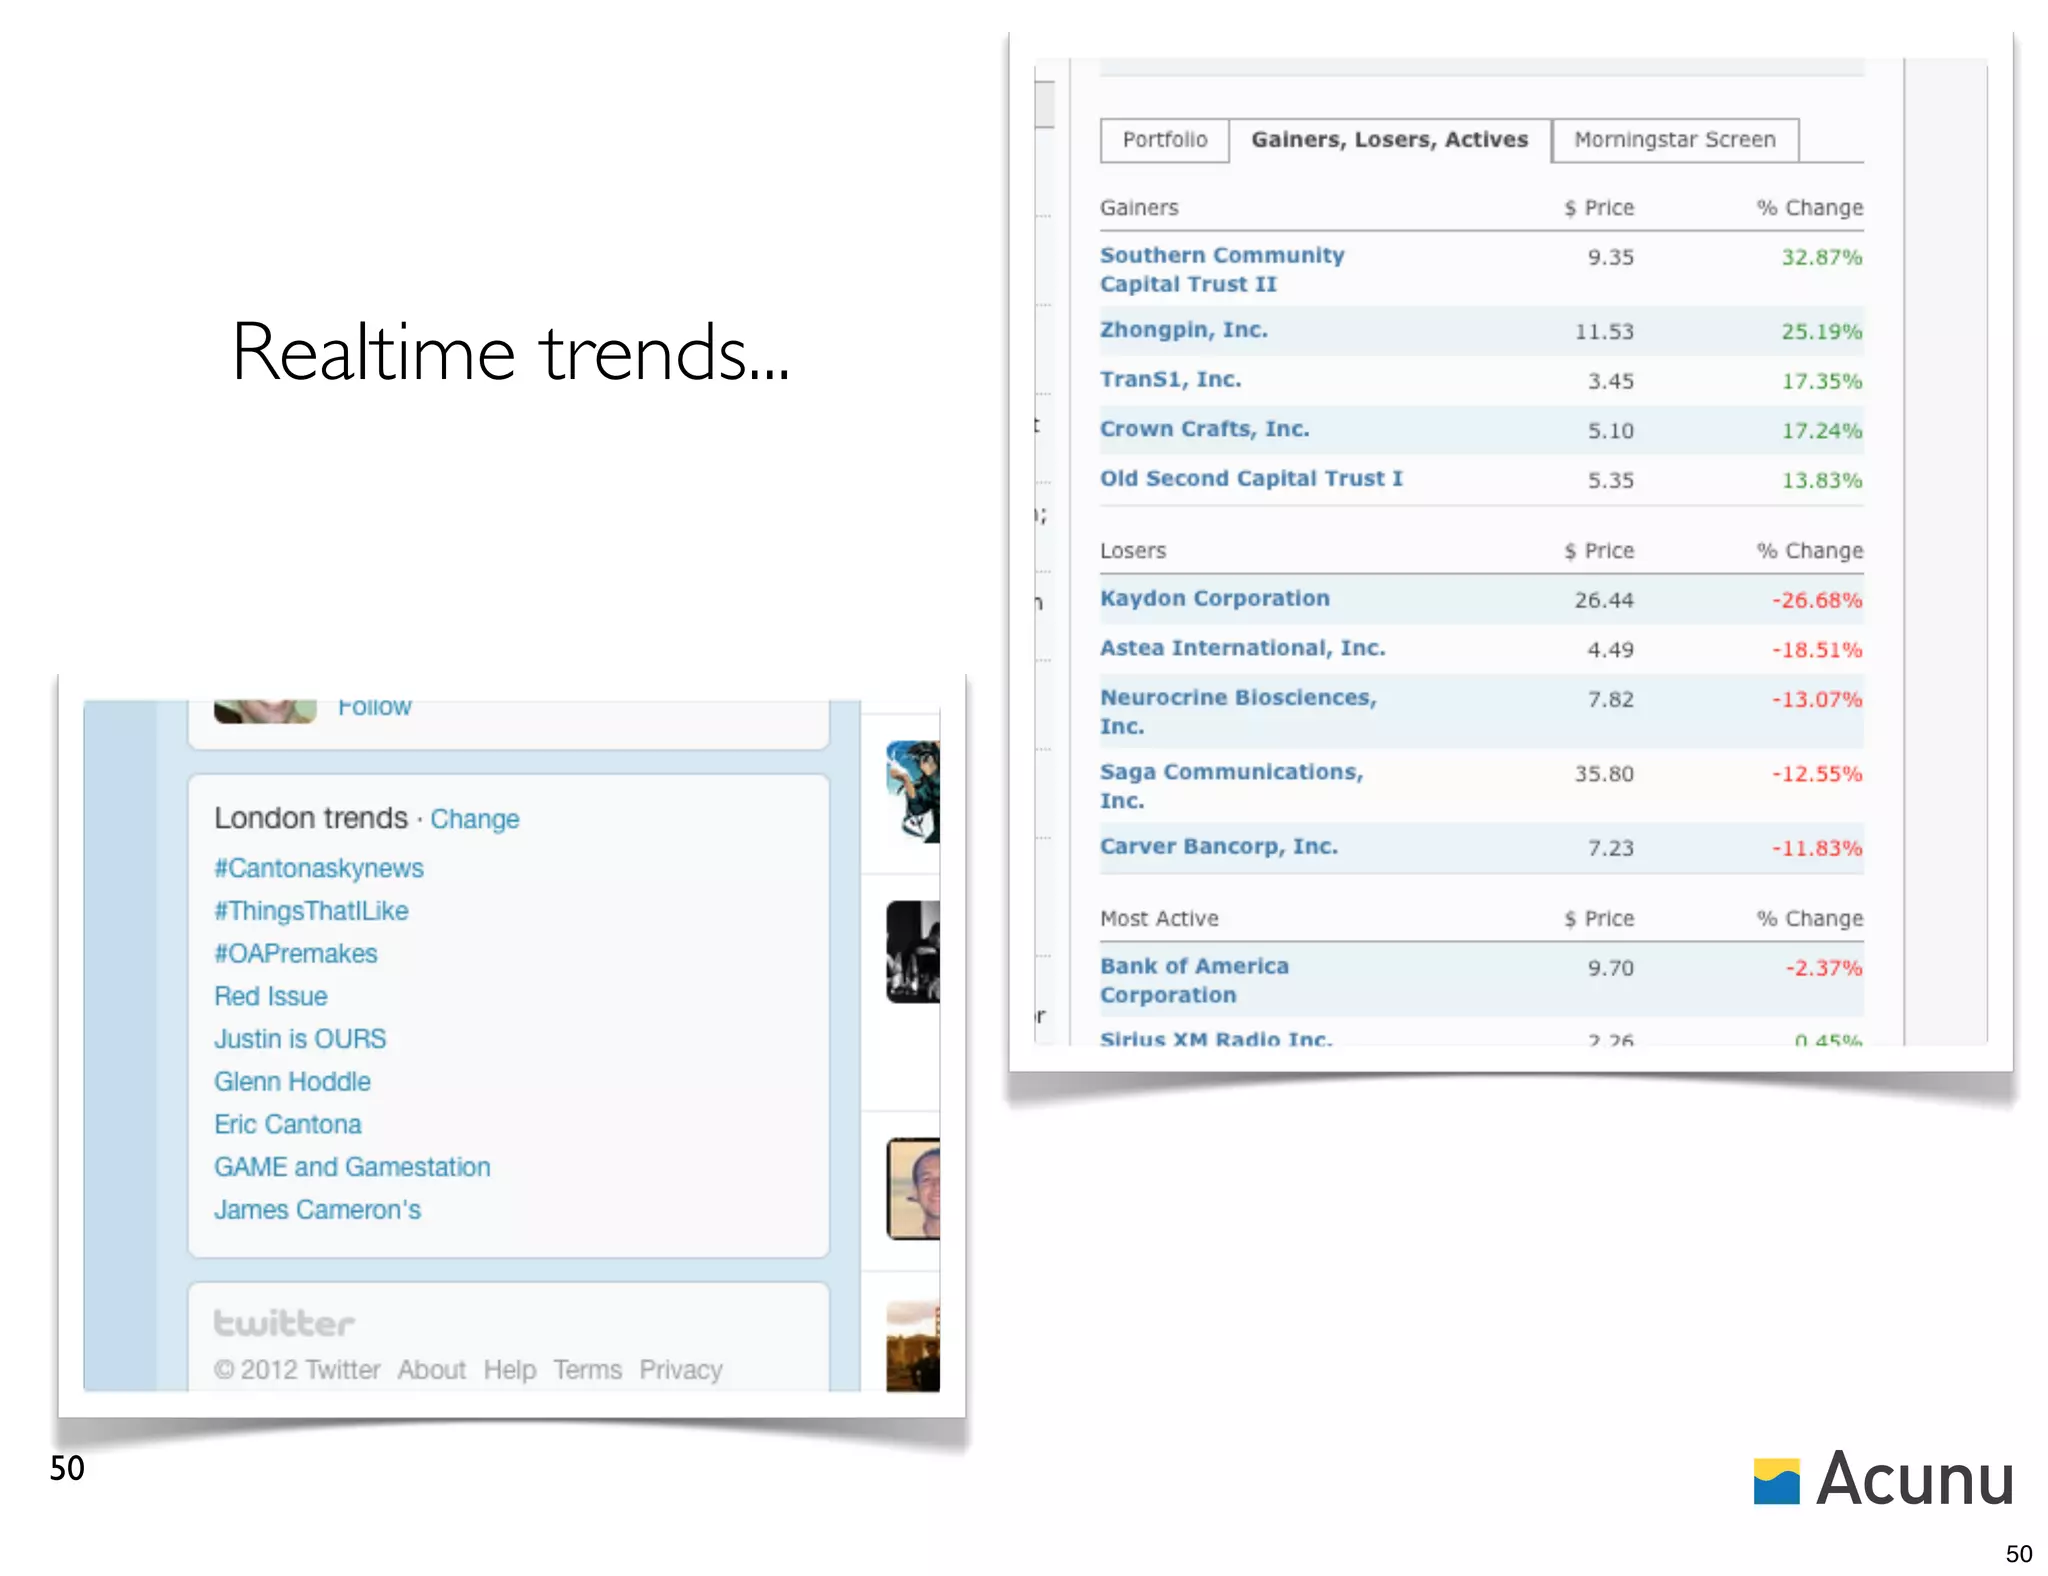The height and width of the screenshot is (1576, 2048).
Task: Open the Morningstar Screen tab
Action: (x=1675, y=140)
